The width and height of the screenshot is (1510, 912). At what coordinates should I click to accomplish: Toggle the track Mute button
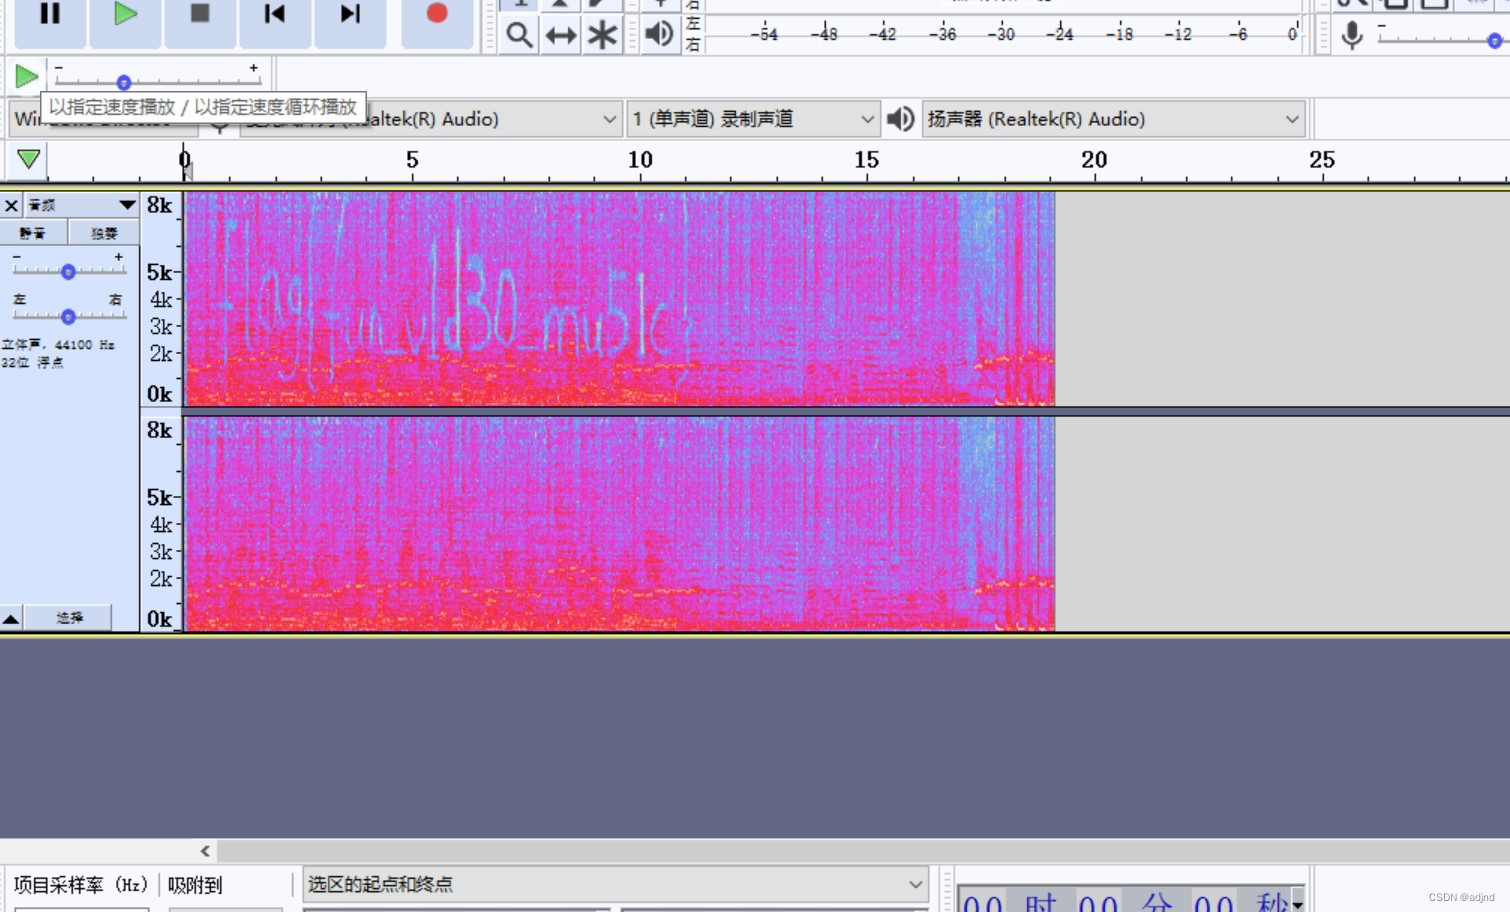pyautogui.click(x=33, y=233)
